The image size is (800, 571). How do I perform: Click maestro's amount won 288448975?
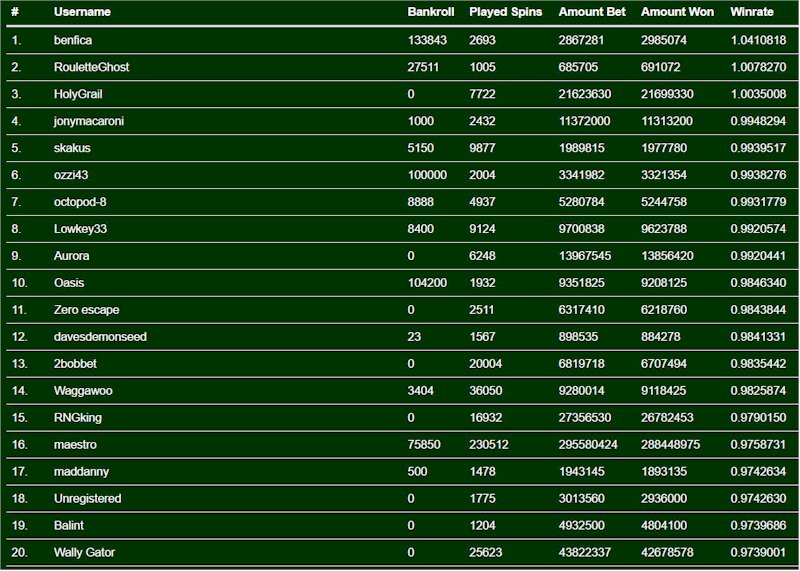coord(670,445)
